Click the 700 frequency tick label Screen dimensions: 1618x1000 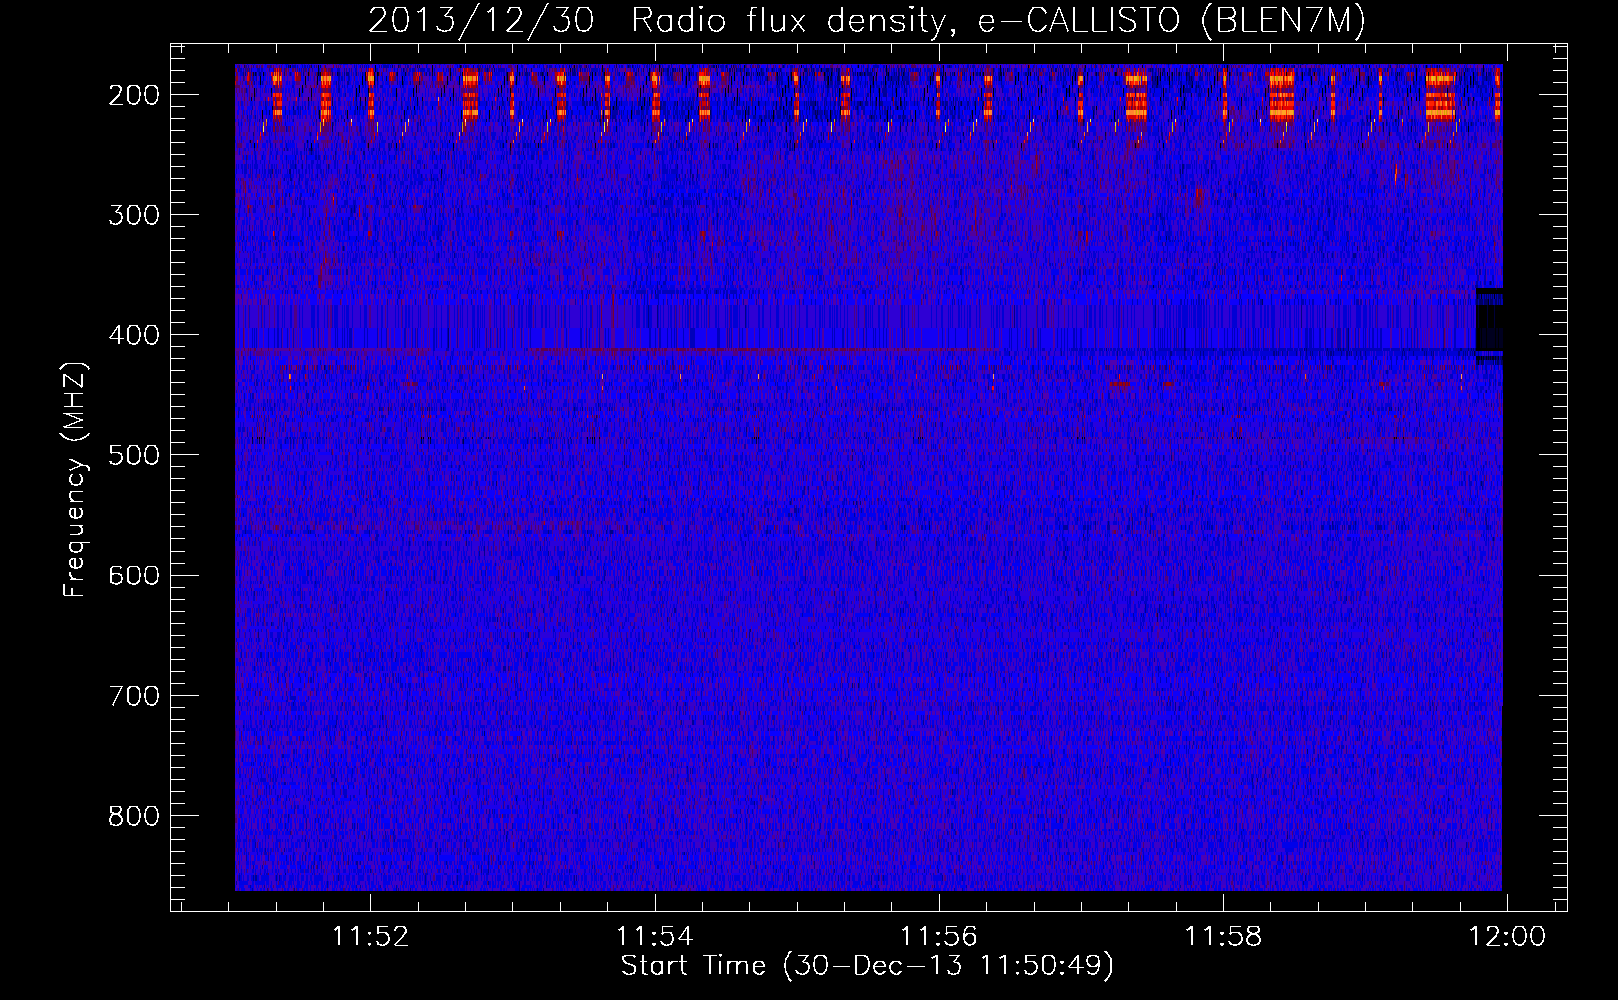(133, 696)
